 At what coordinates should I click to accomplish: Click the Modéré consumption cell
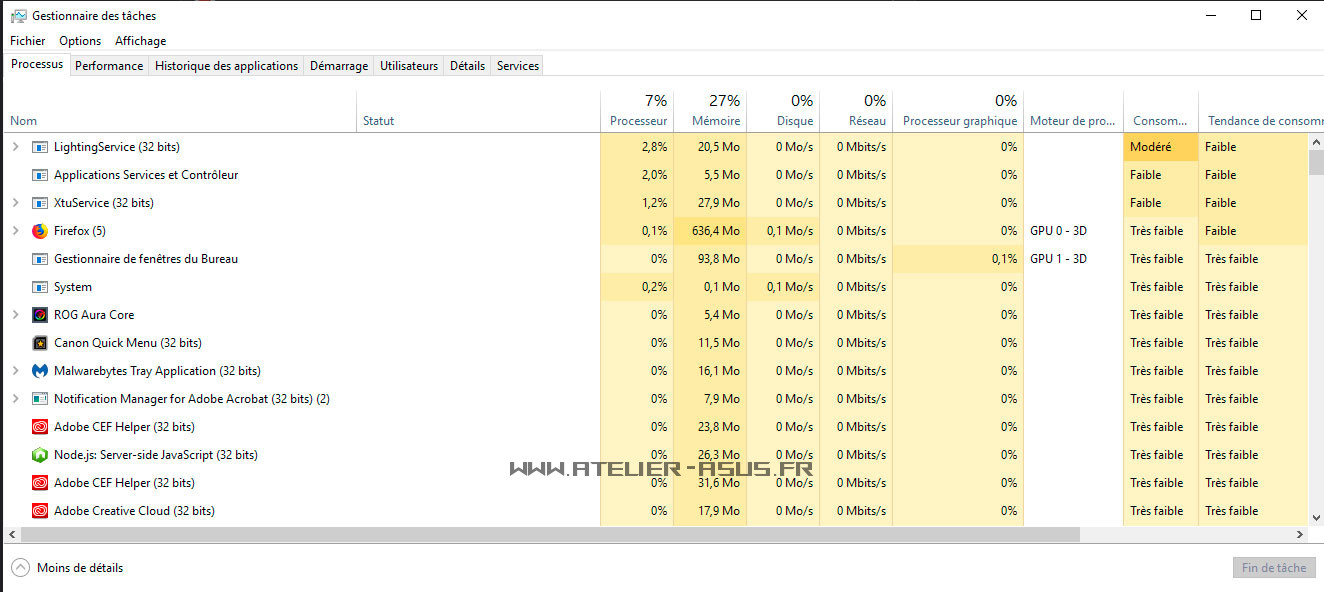pos(1161,147)
